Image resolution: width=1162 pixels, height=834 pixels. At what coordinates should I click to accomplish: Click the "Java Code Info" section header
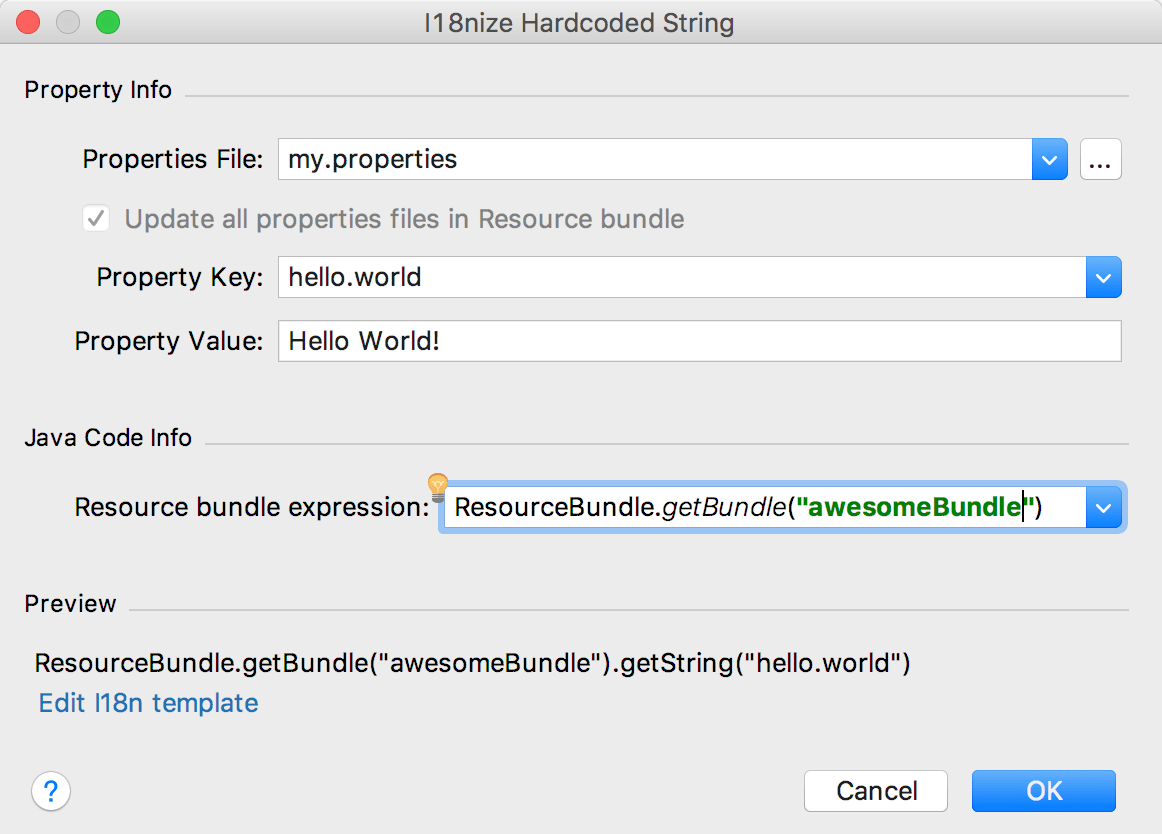(108, 437)
